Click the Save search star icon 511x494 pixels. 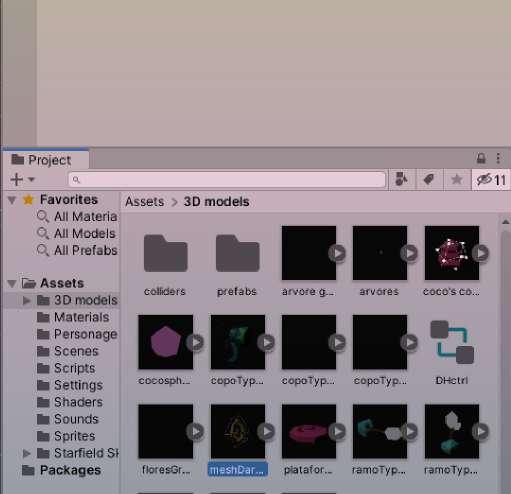(x=457, y=180)
